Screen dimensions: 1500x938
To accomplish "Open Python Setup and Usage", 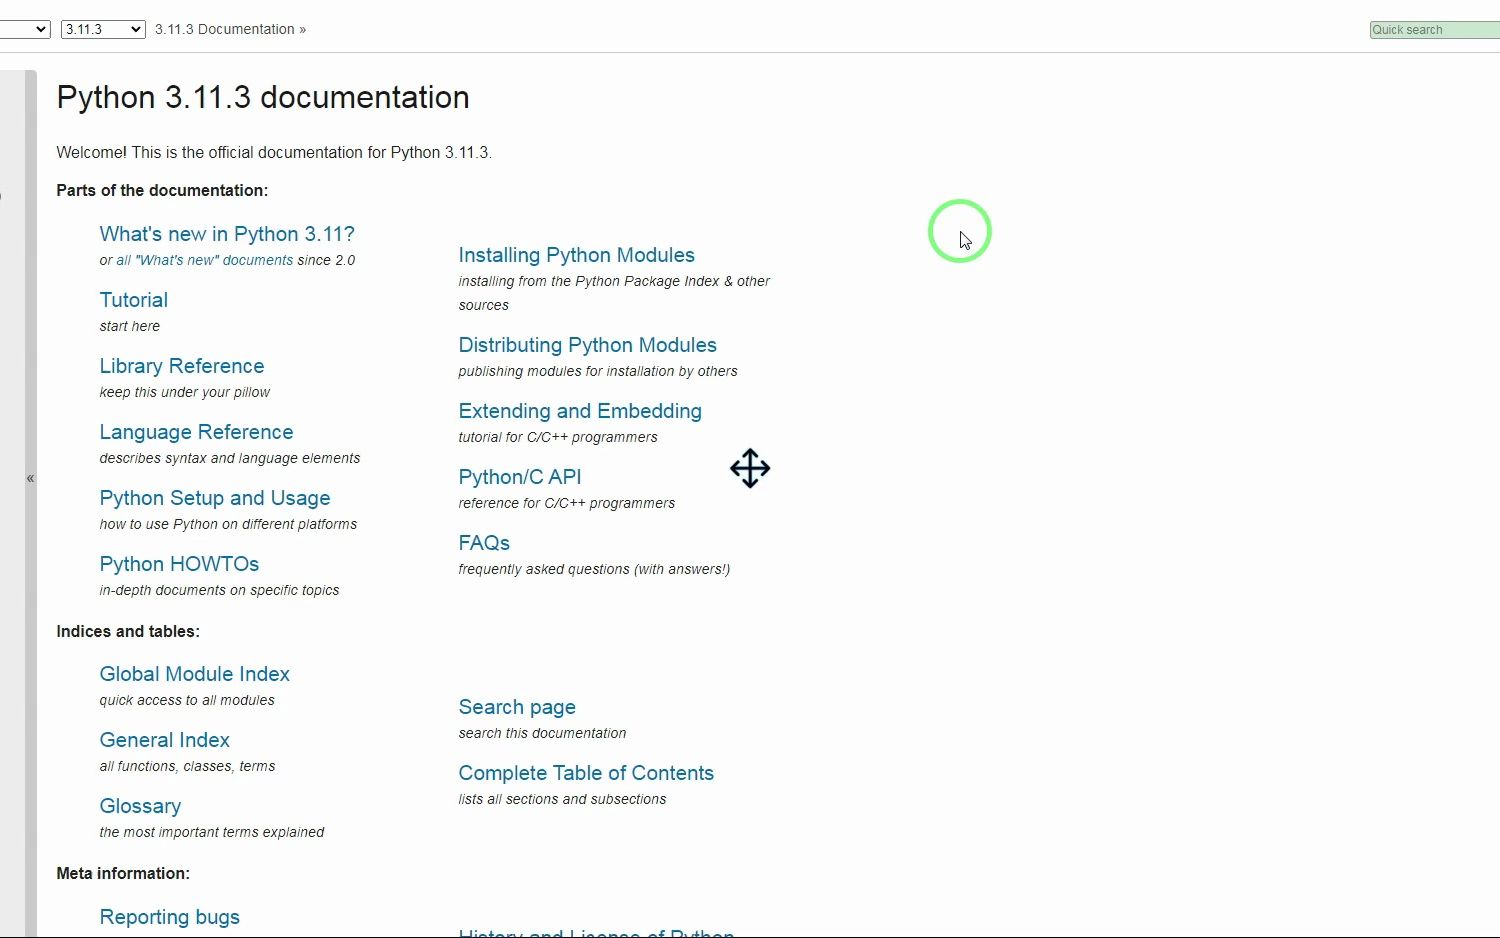I will [x=215, y=498].
